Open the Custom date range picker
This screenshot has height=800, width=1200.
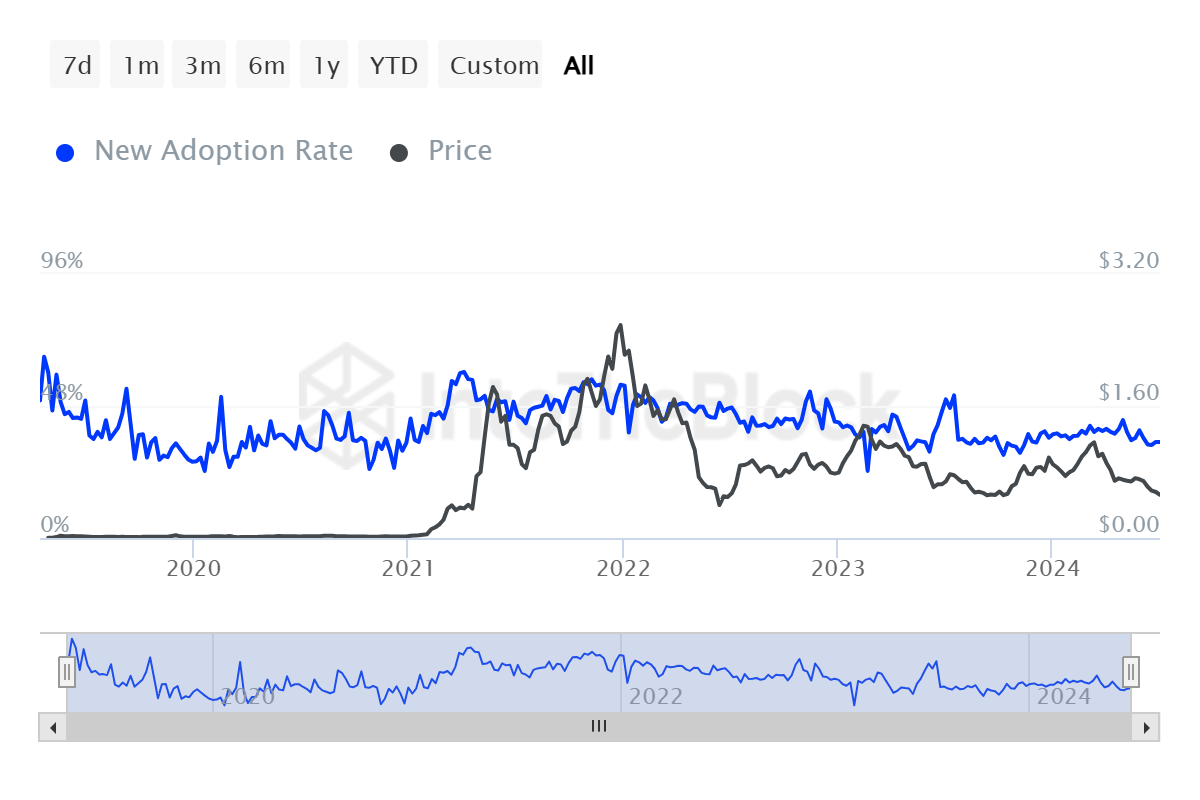[492, 66]
